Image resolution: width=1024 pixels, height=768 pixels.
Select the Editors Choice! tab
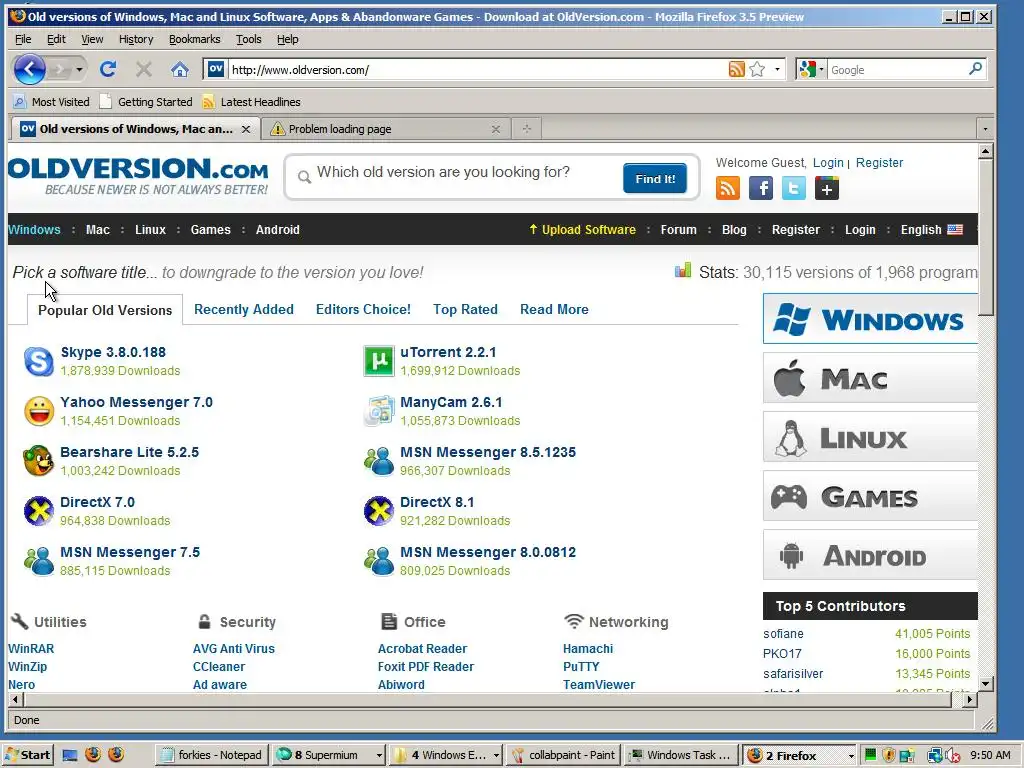coord(363,310)
